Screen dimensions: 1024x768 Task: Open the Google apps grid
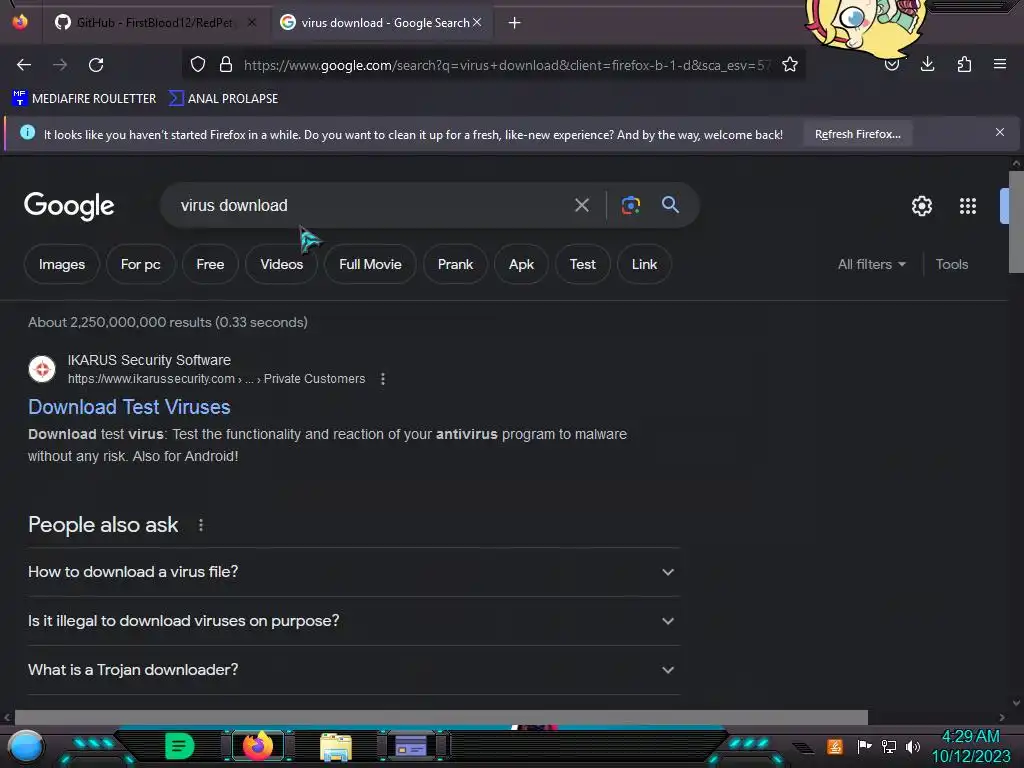click(x=967, y=206)
